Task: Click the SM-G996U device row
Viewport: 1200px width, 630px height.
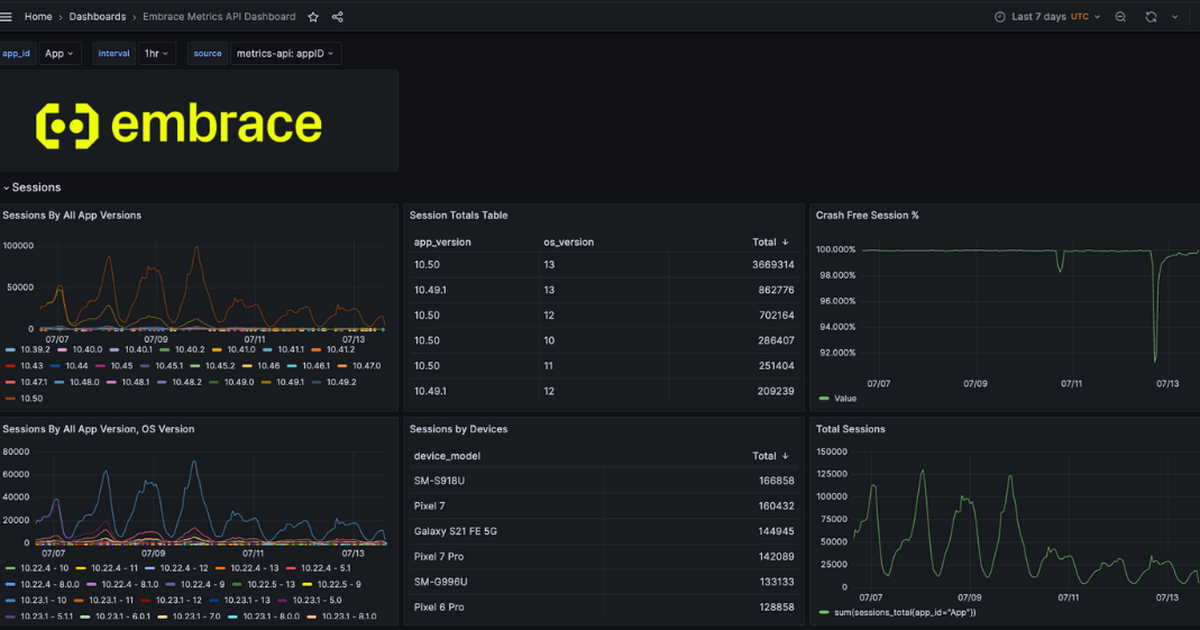Action: click(x=602, y=582)
